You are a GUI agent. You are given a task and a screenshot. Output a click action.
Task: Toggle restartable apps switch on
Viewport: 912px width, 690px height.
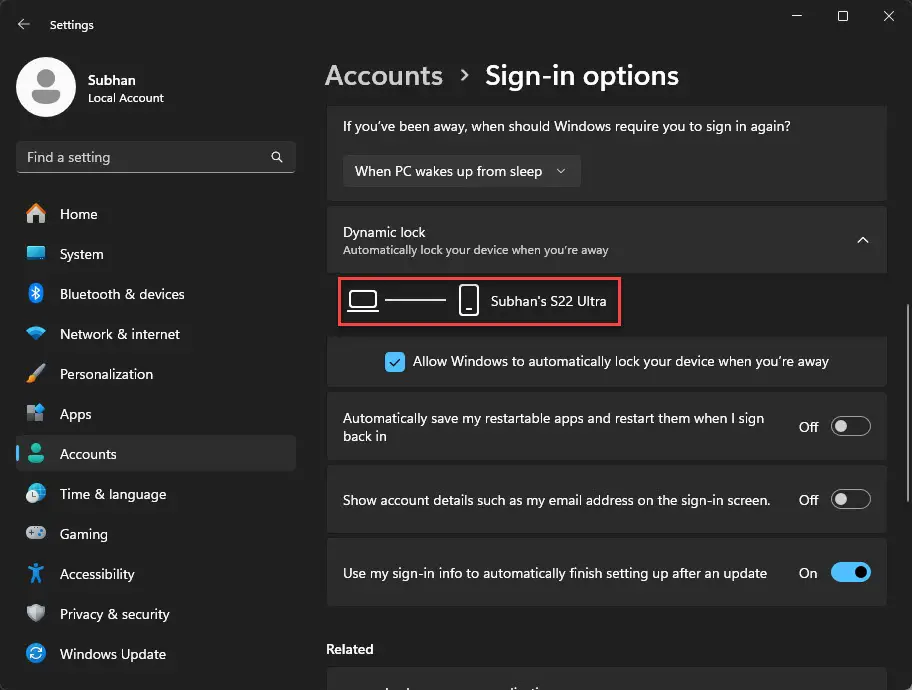click(x=850, y=426)
